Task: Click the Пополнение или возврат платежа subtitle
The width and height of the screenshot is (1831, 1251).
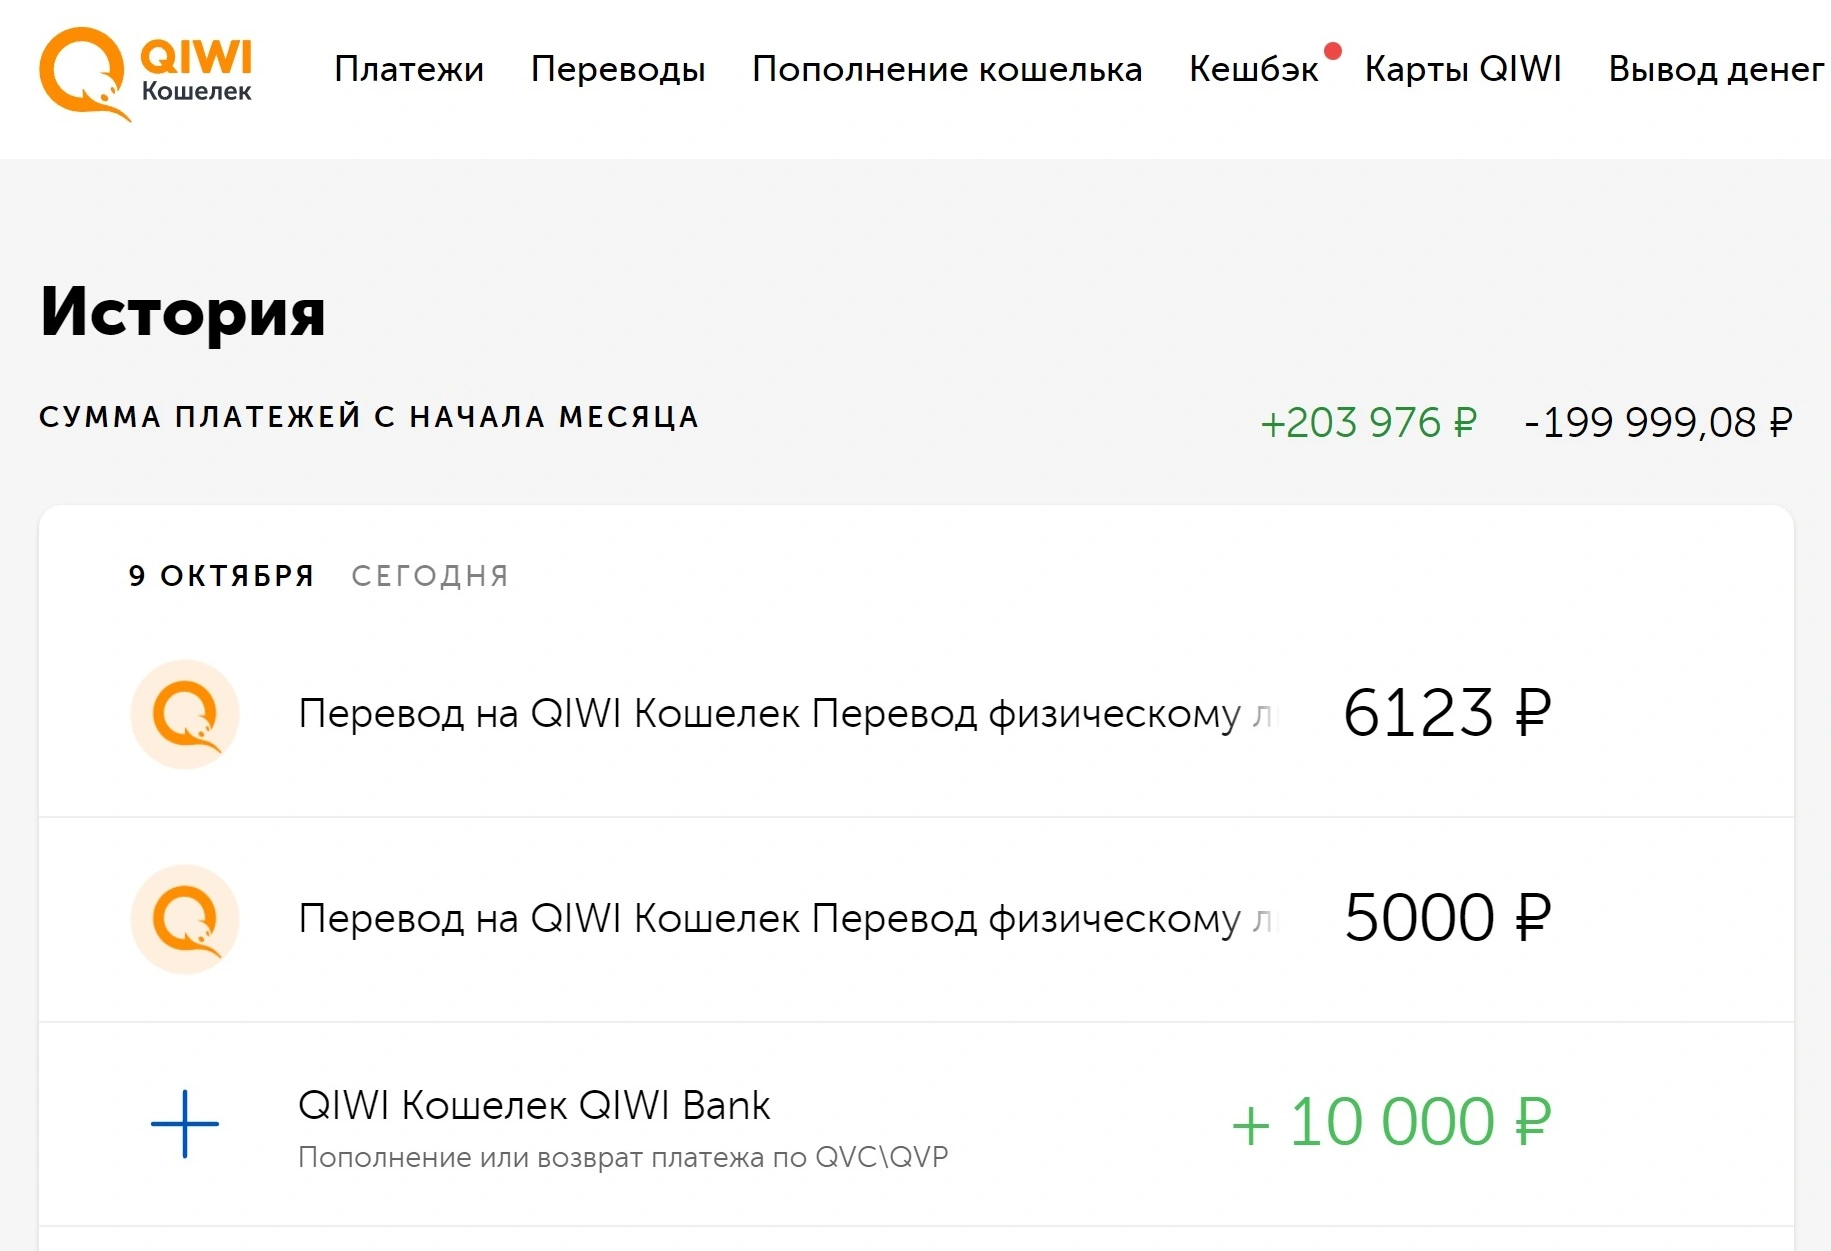Action: click(623, 1157)
